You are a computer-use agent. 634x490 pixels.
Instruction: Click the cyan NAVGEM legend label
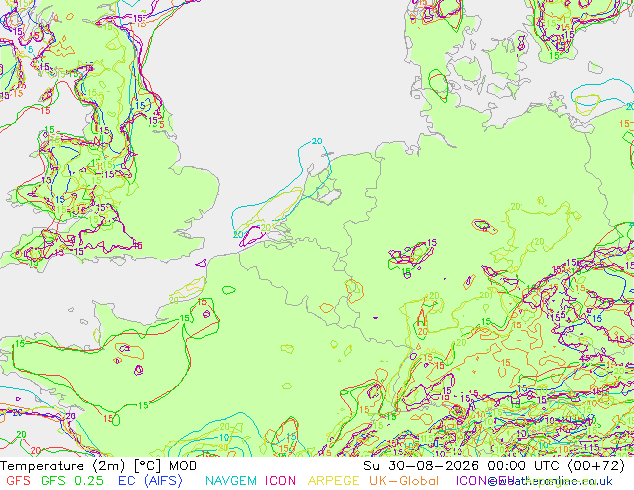click(x=231, y=481)
